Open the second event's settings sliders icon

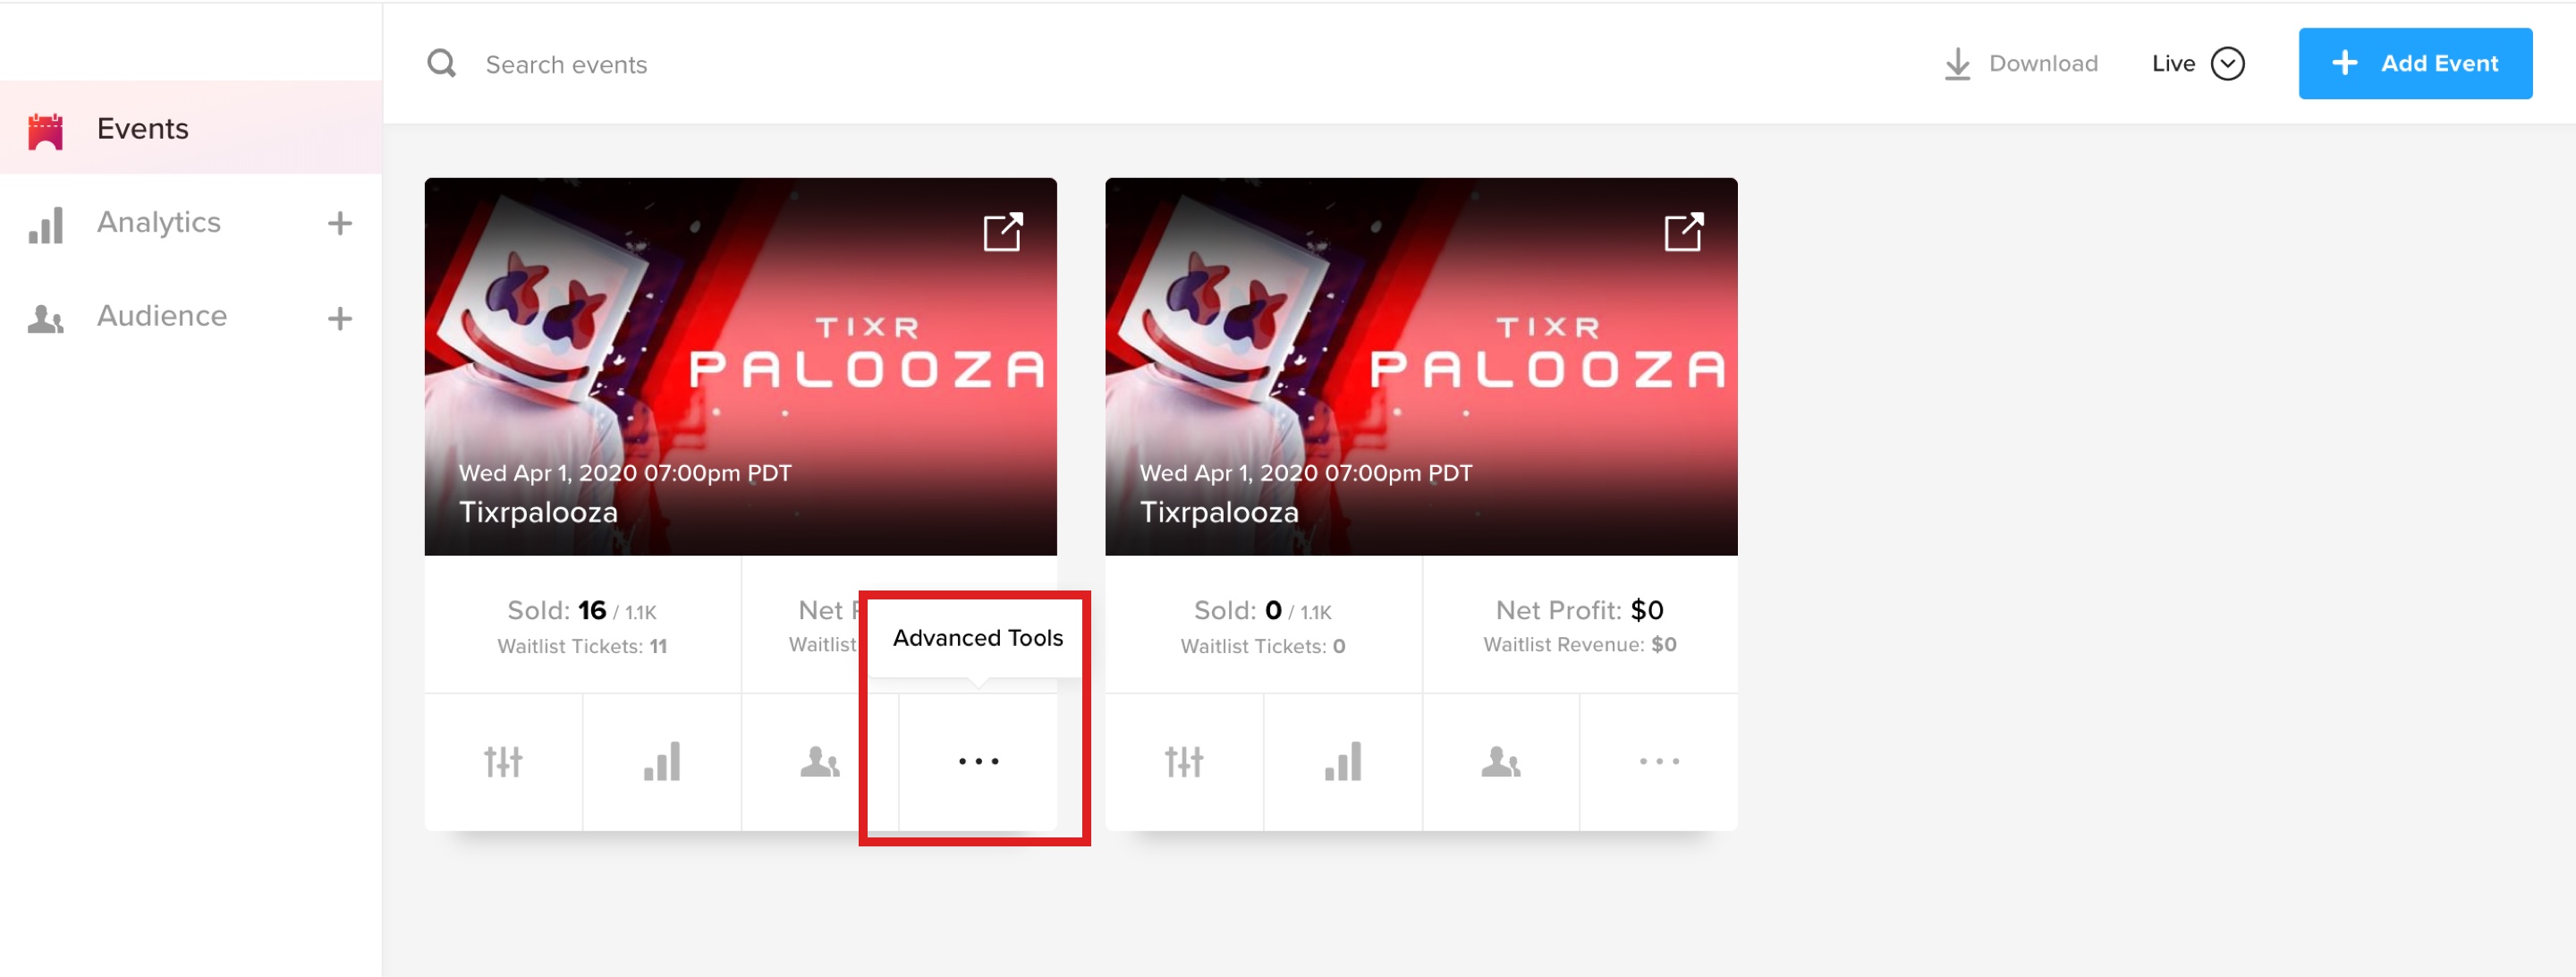click(1184, 762)
